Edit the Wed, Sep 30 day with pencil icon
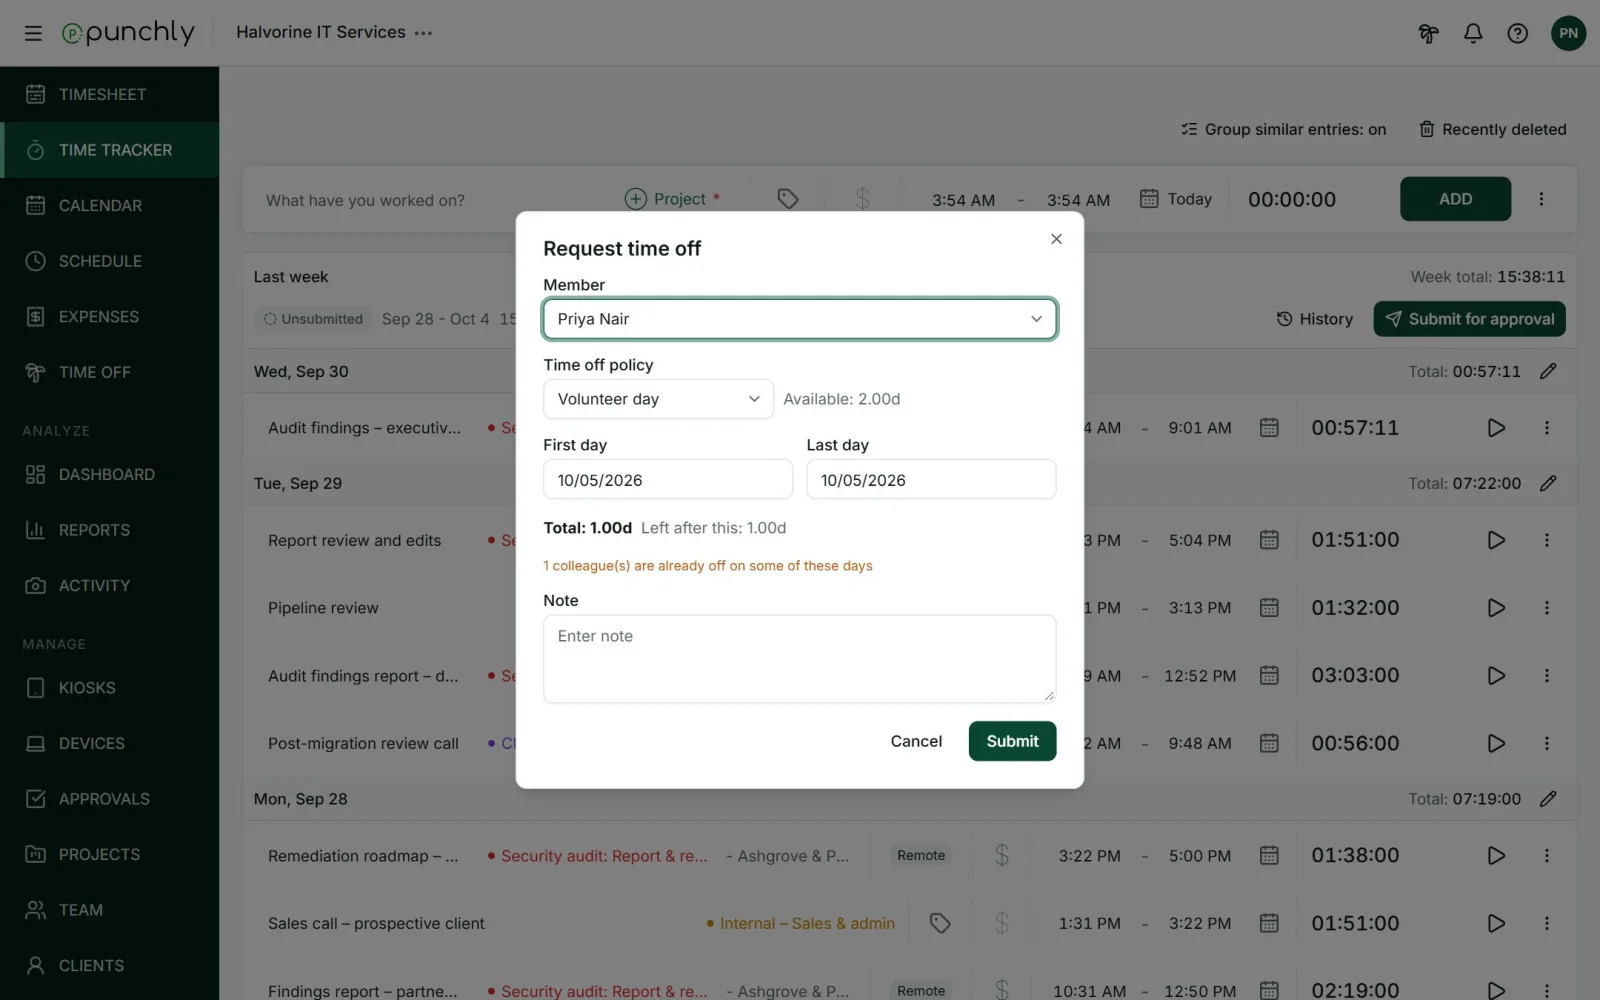Viewport: 1600px width, 1000px height. click(x=1548, y=371)
